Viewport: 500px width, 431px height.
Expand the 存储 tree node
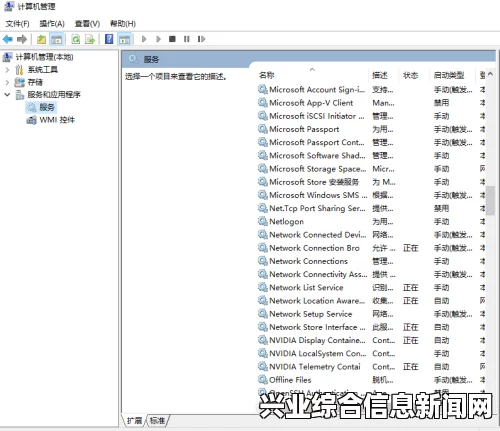(x=7, y=82)
